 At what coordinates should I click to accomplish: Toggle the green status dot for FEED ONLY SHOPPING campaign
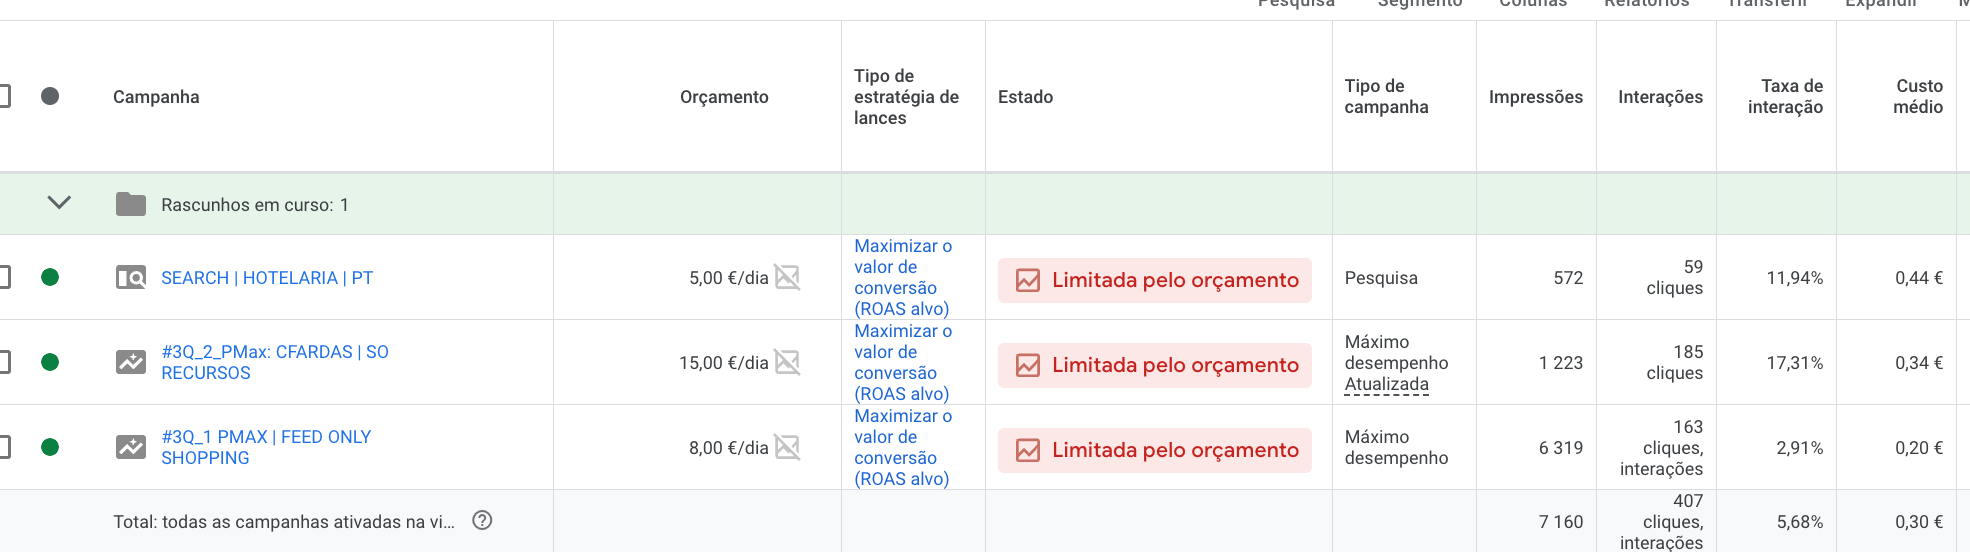[x=50, y=447]
